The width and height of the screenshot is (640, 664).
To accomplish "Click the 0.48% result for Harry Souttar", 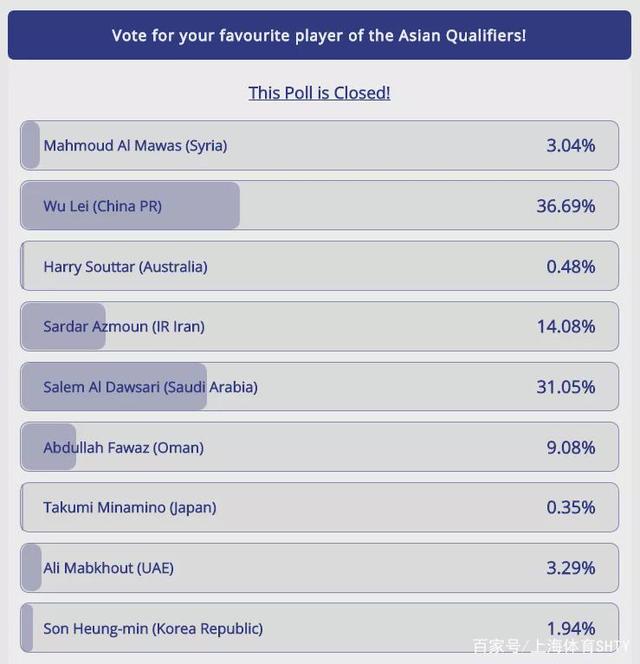I will (570, 267).
